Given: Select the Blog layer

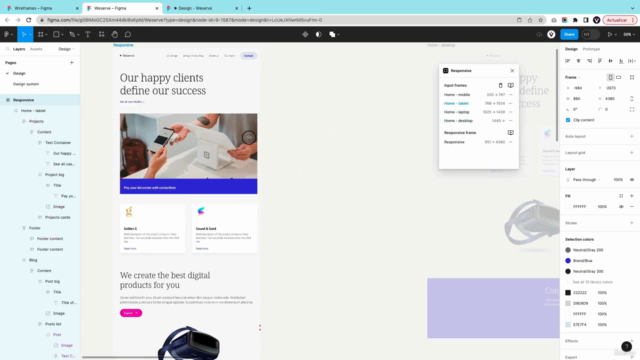Looking at the screenshot, I should click(33, 260).
